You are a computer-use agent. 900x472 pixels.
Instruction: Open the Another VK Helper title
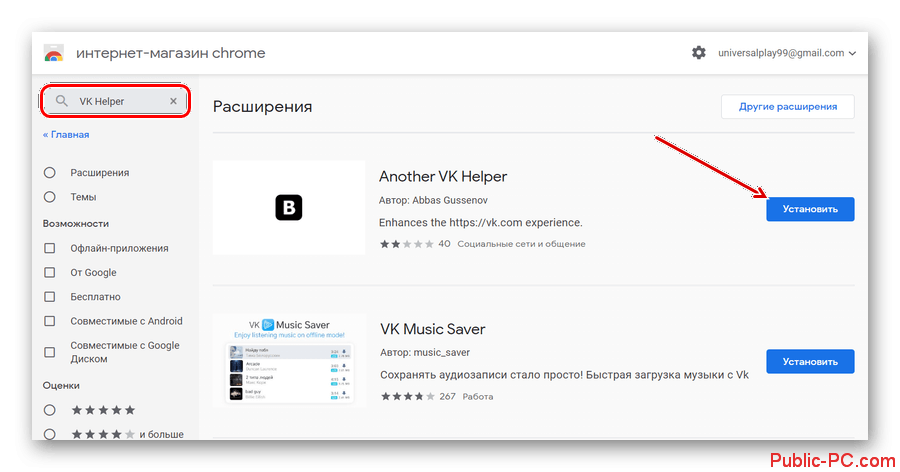point(443,176)
